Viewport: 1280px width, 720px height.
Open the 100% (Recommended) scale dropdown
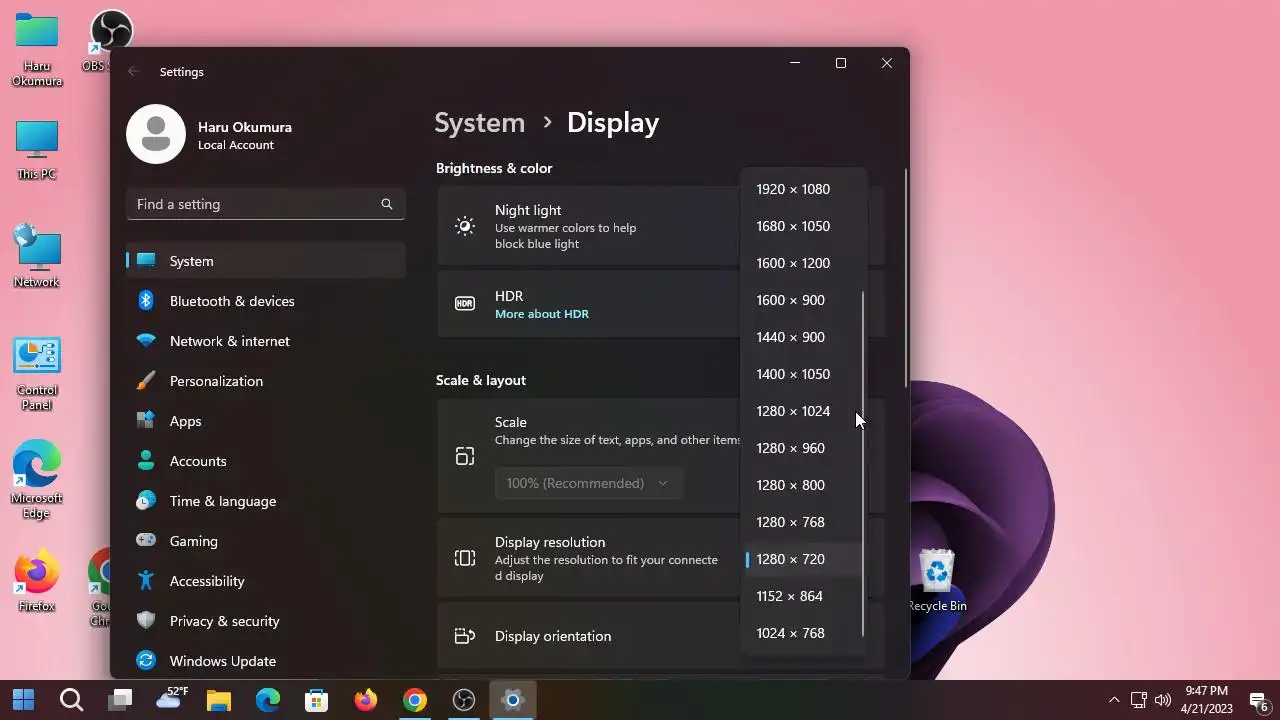[x=588, y=483]
